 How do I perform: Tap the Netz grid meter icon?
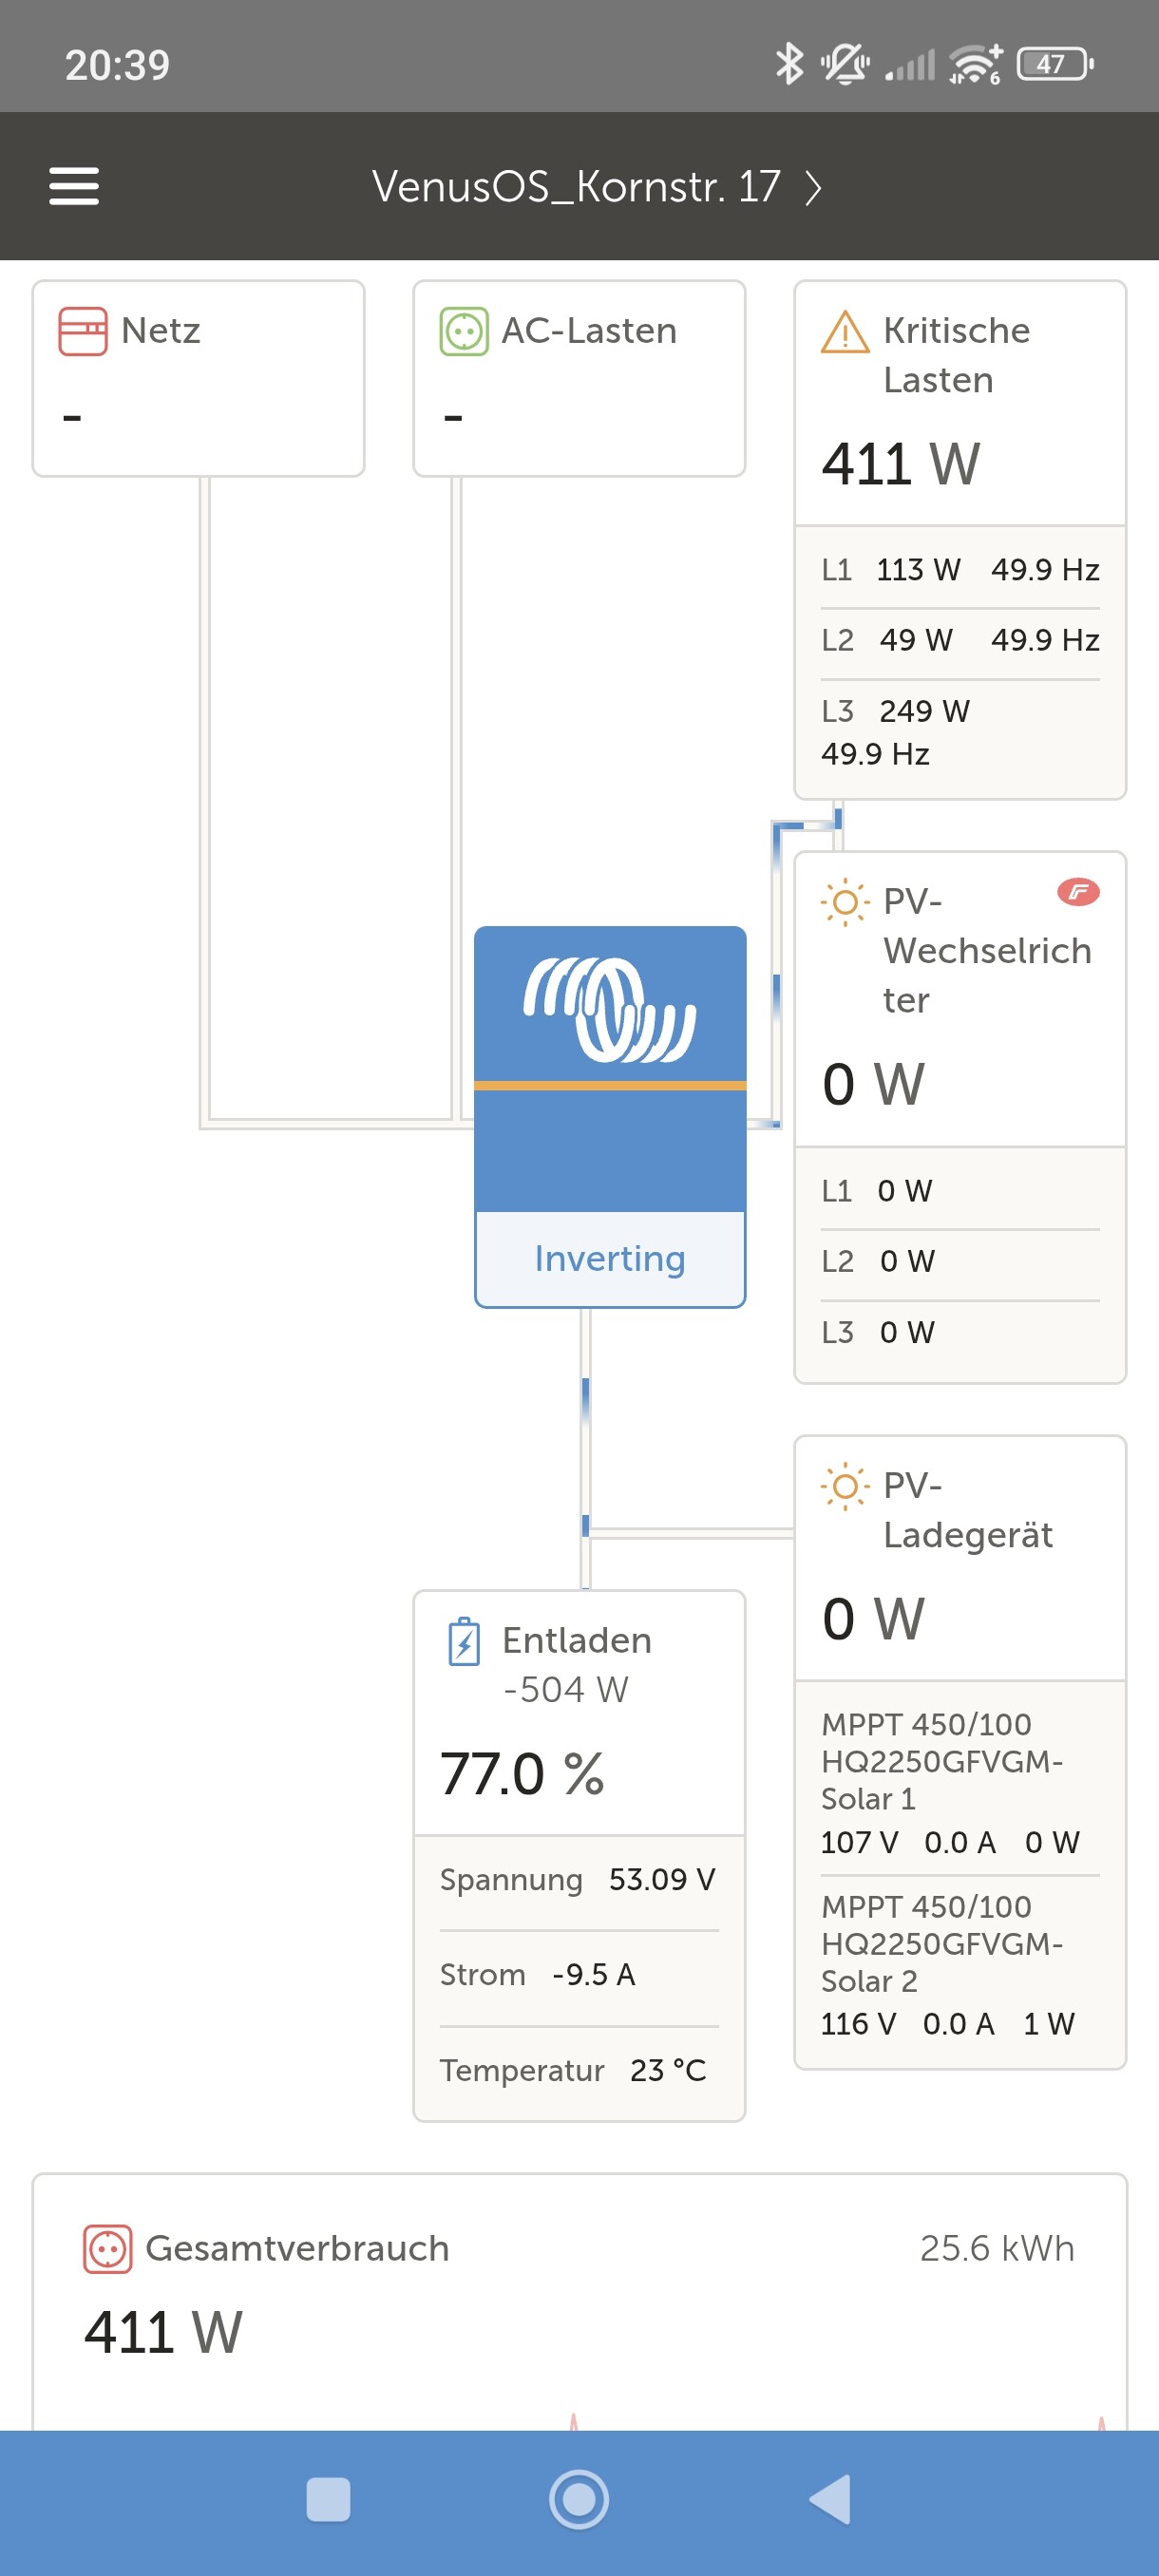coord(82,331)
